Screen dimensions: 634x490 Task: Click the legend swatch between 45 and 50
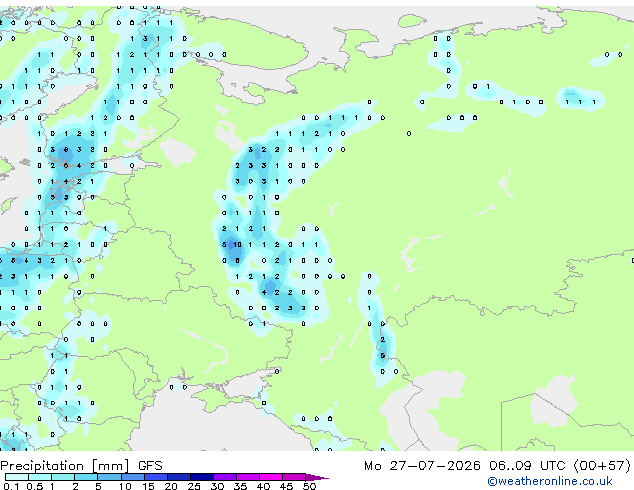[x=294, y=477]
